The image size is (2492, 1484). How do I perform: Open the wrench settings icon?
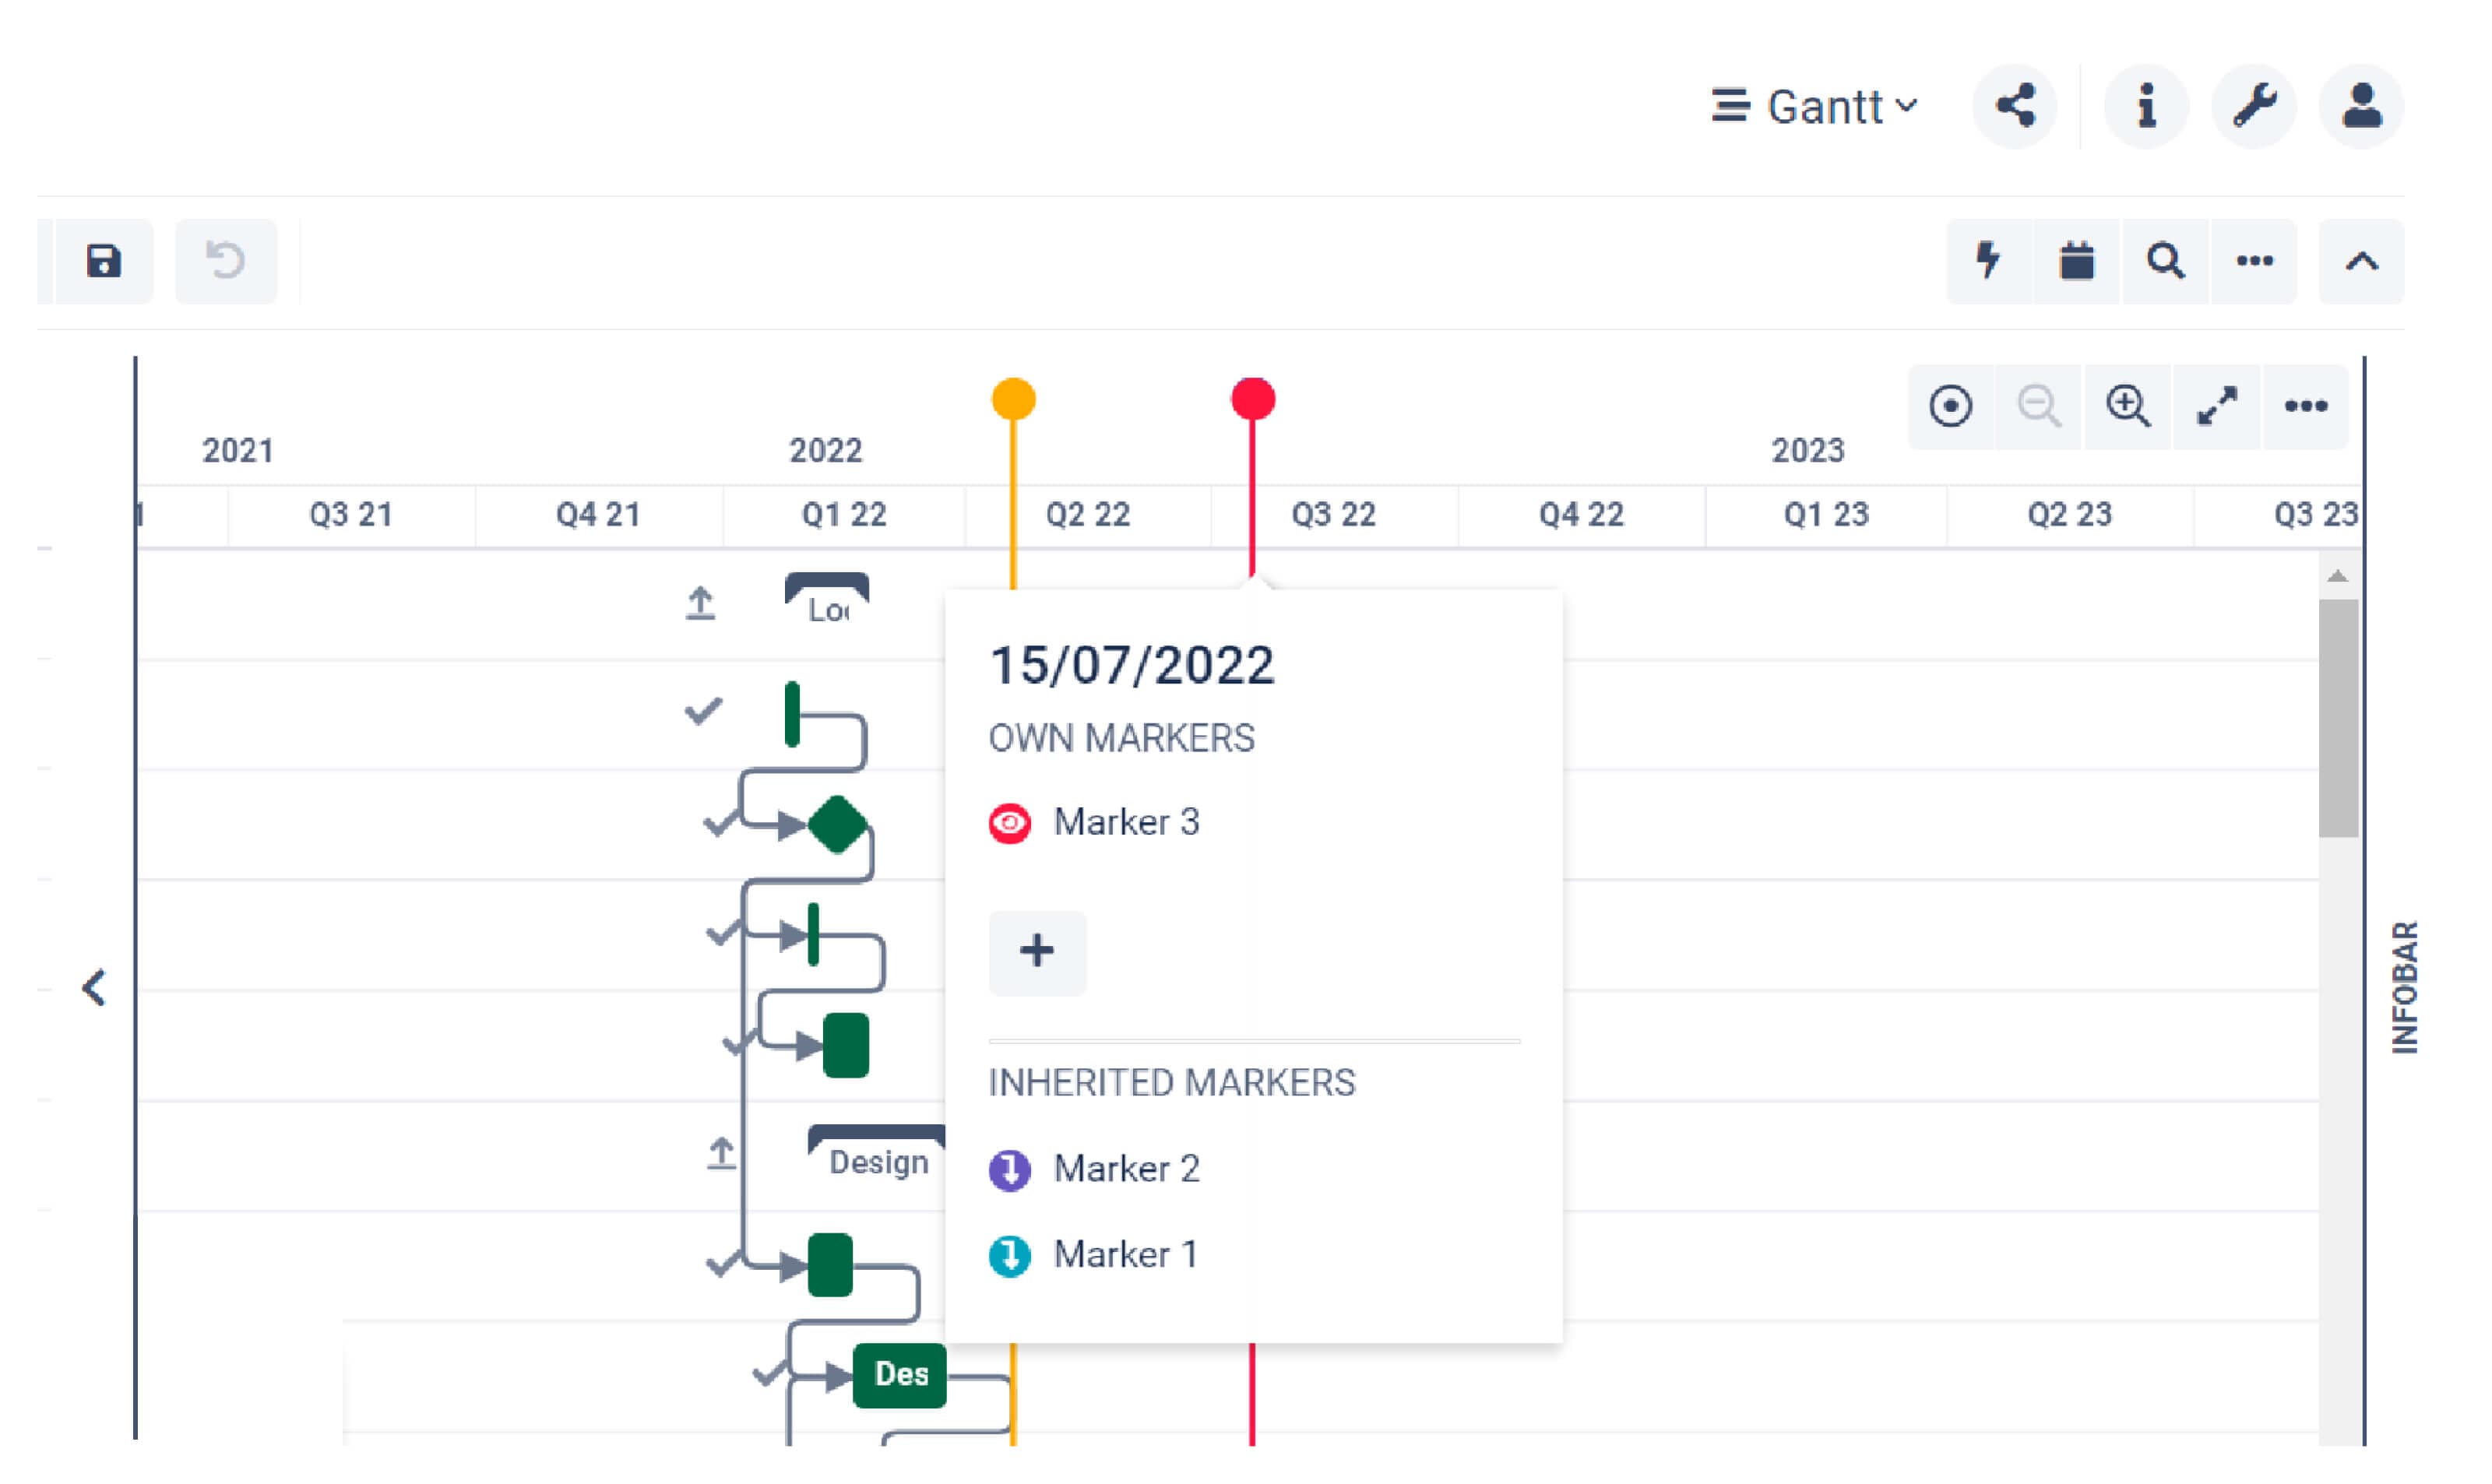tap(2254, 106)
